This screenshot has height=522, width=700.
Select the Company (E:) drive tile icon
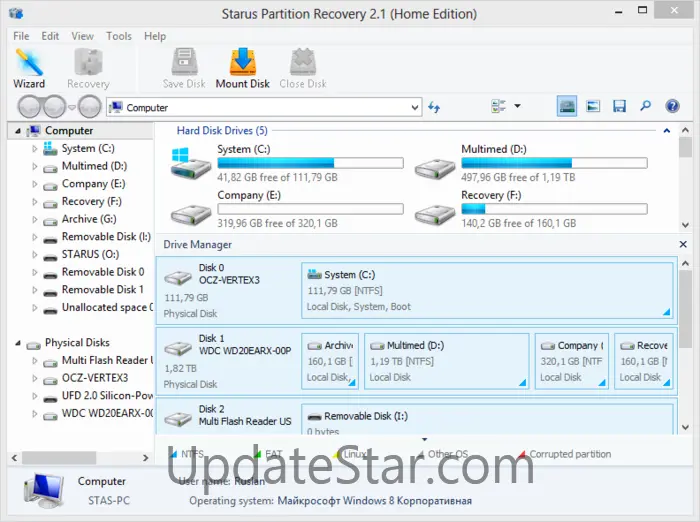point(191,215)
